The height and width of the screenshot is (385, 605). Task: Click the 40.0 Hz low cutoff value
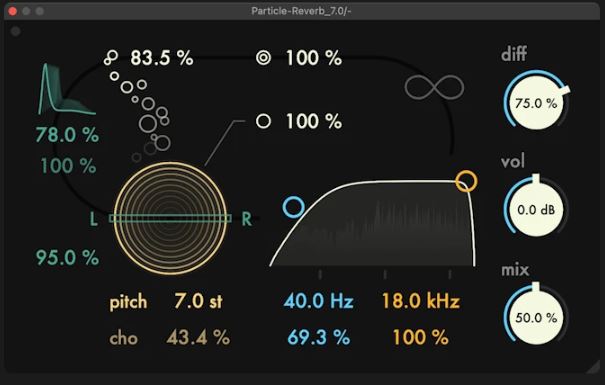coord(319,301)
